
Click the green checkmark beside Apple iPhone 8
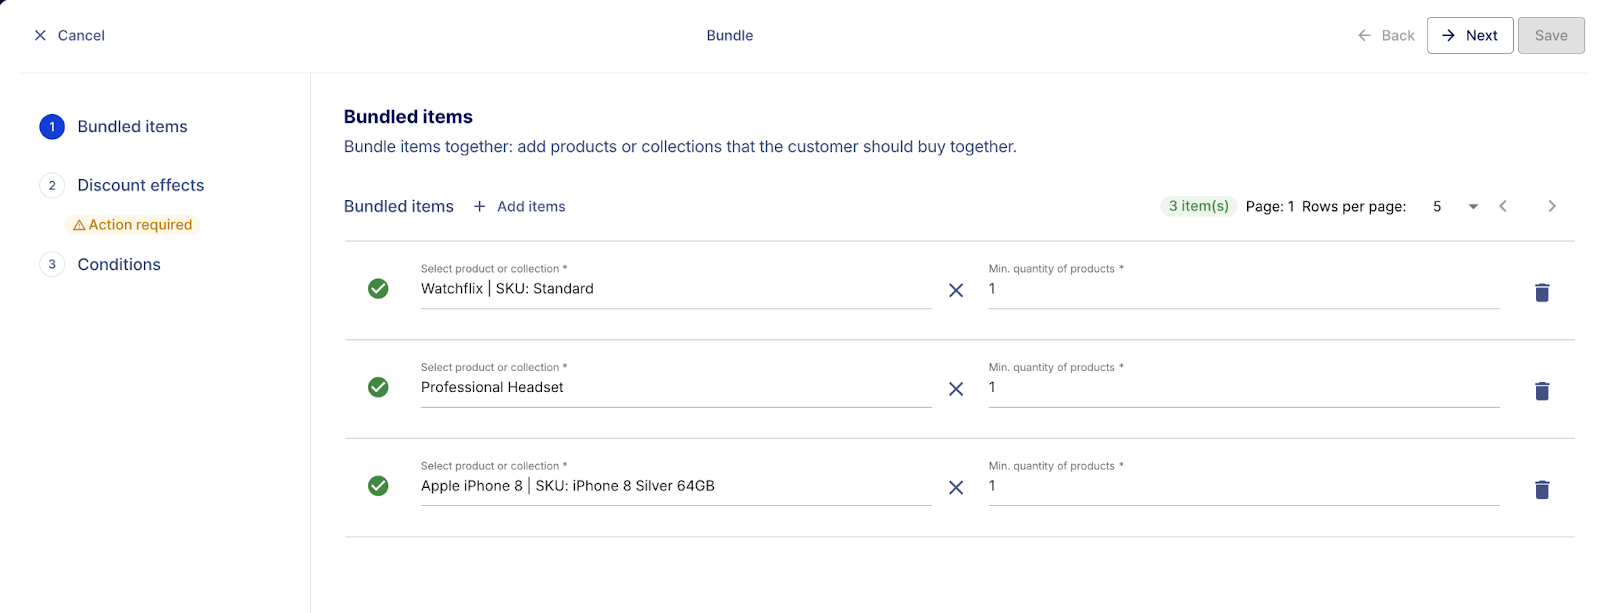tap(378, 486)
